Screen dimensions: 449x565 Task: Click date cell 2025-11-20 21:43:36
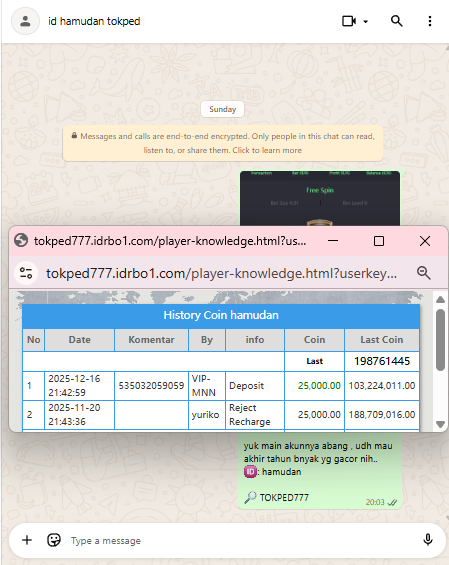pyautogui.click(x=79, y=415)
